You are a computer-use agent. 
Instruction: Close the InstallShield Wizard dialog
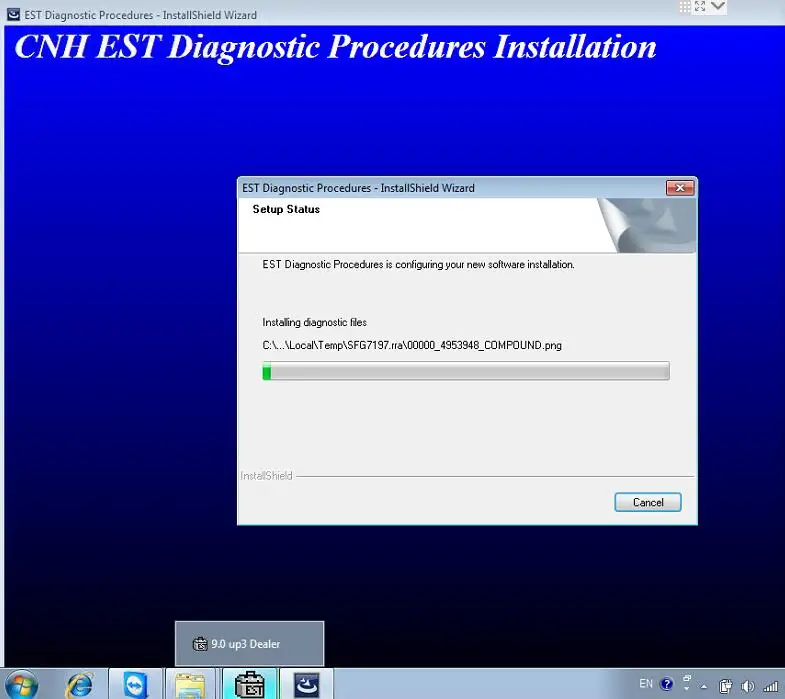[x=679, y=188]
